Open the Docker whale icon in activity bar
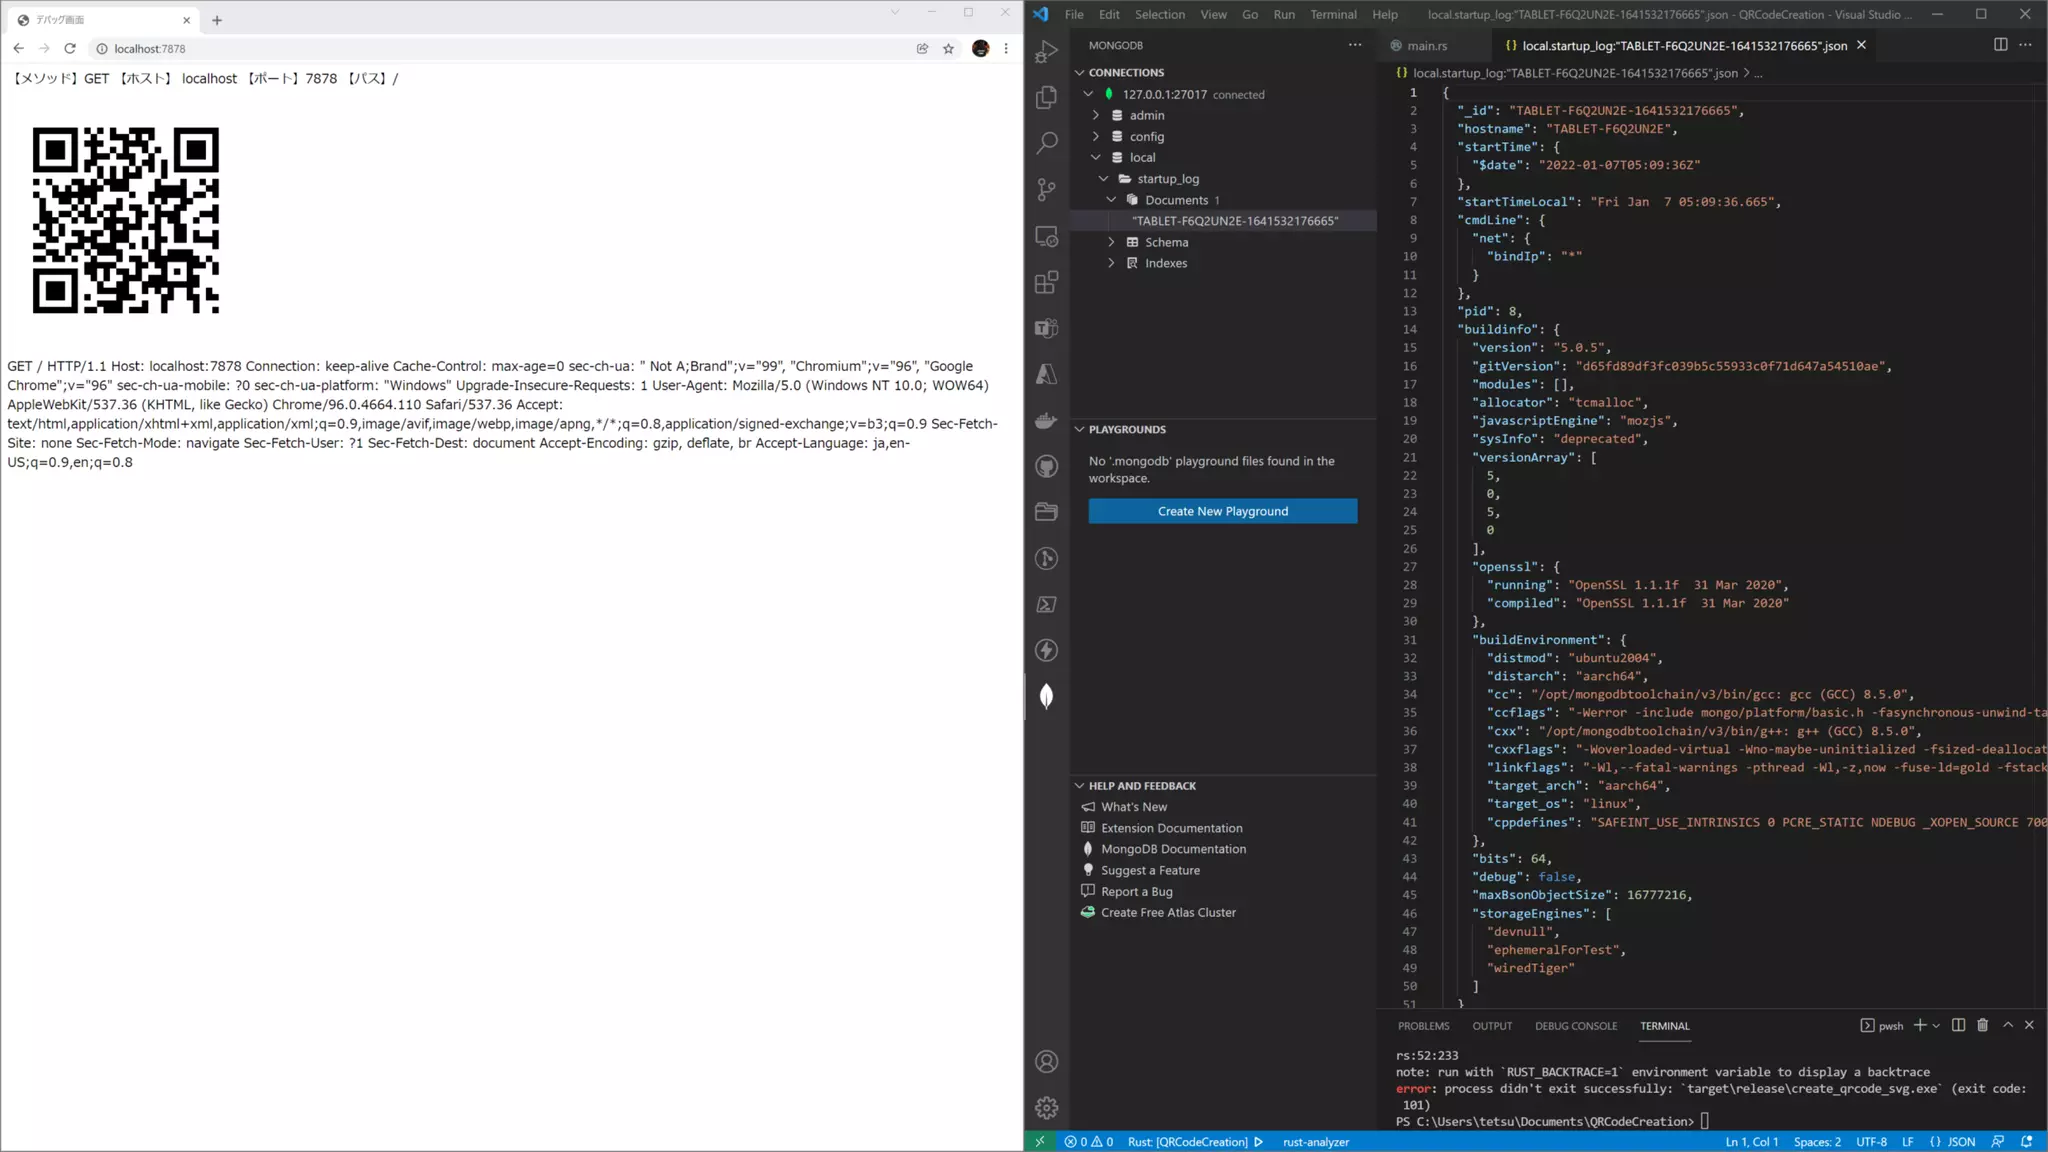2048x1152 pixels. [1046, 420]
